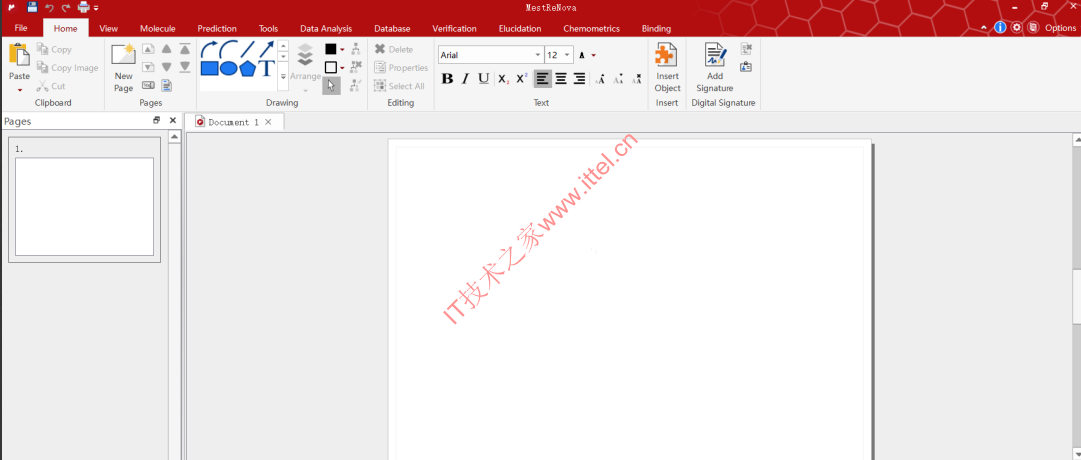Select the arc drawing tool
1081x460 pixels.
229,49
